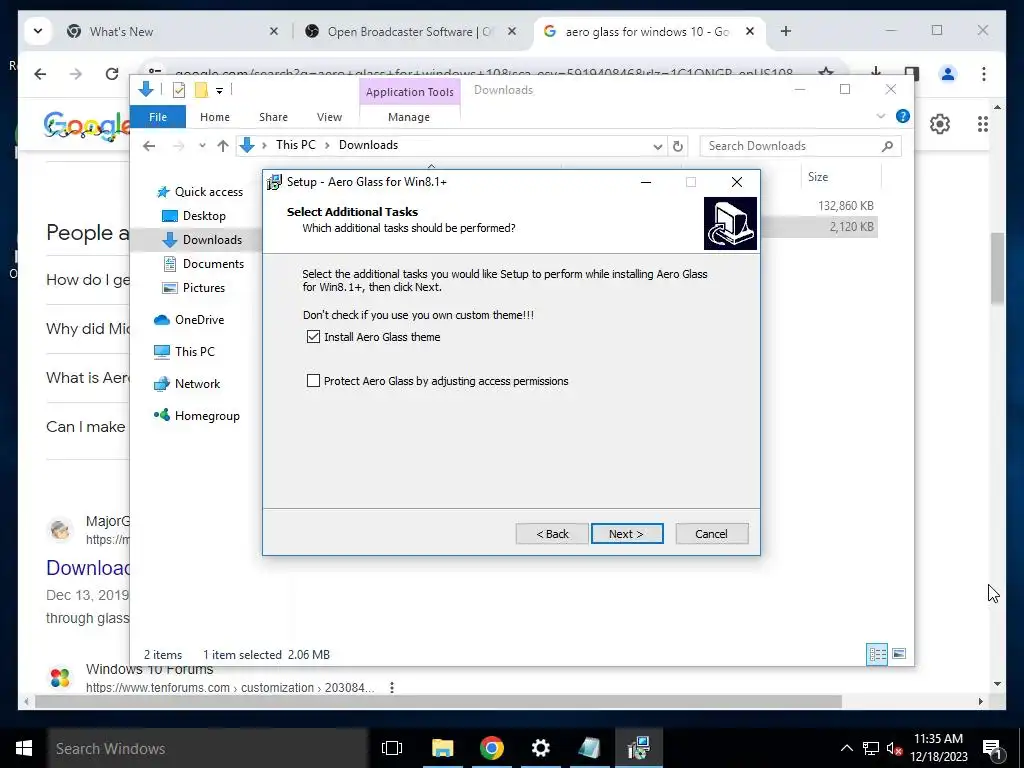
Task: Cancel the Aero Glass setup
Action: click(711, 534)
